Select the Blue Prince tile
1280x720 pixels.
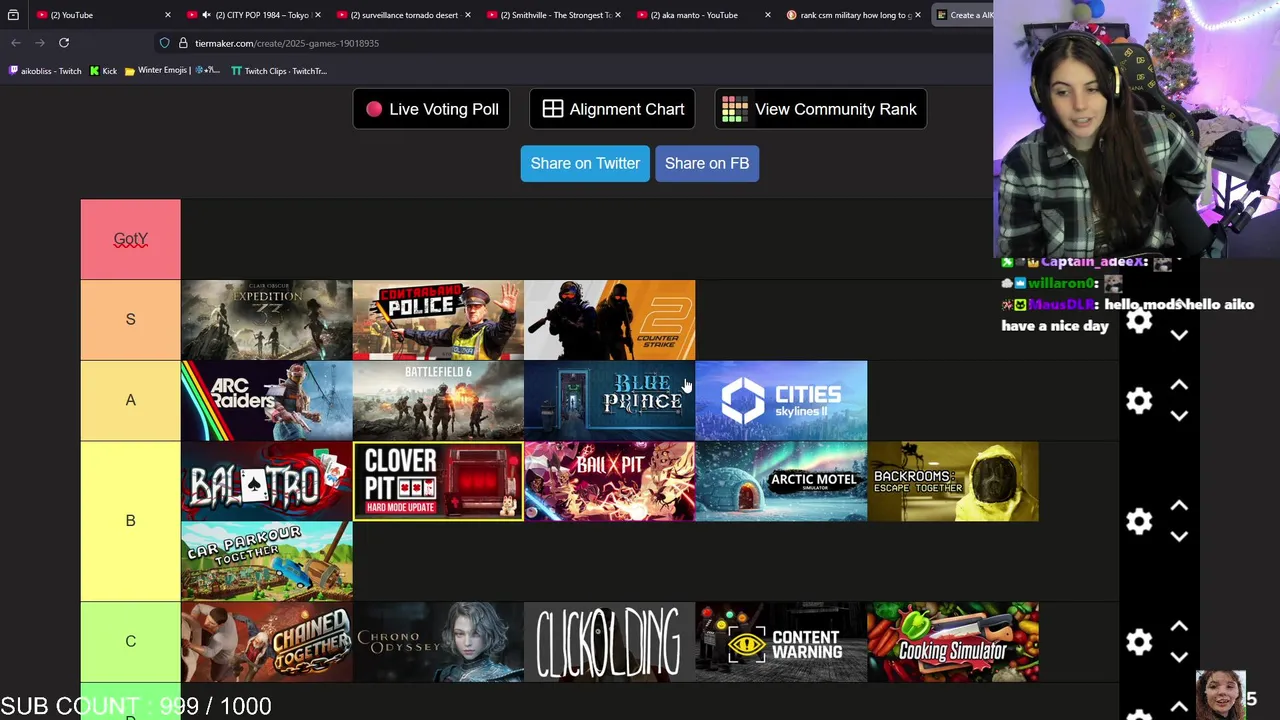tap(610, 401)
